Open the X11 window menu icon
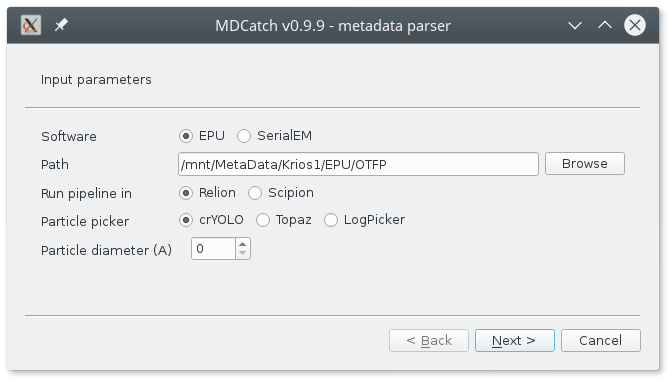Screen dimensions: 672x383 point(31,25)
